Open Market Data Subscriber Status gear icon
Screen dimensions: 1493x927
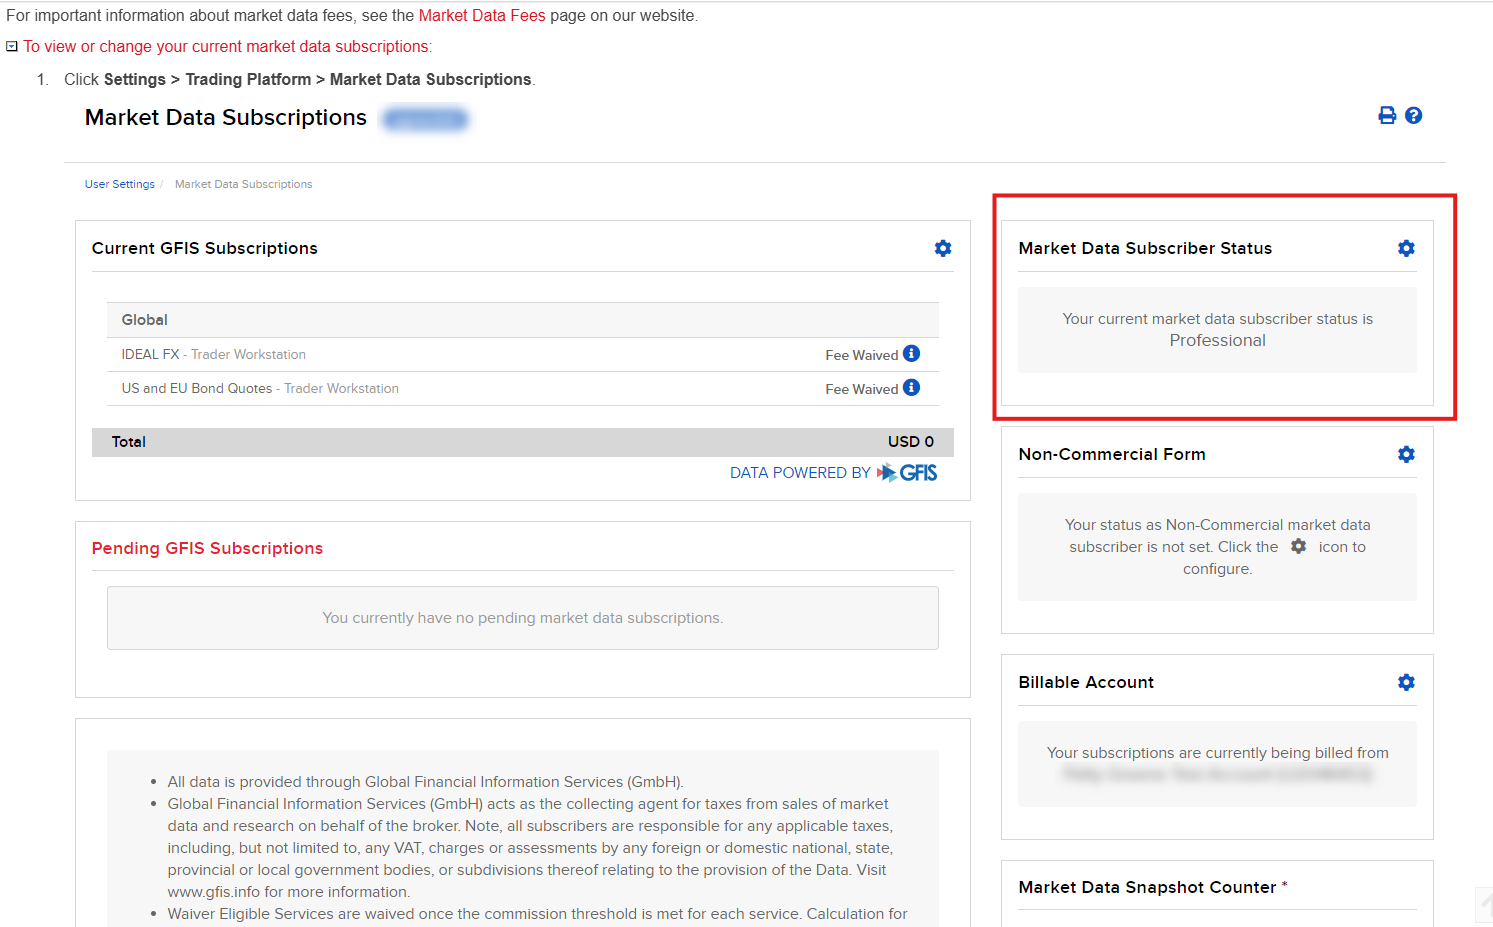pos(1406,248)
